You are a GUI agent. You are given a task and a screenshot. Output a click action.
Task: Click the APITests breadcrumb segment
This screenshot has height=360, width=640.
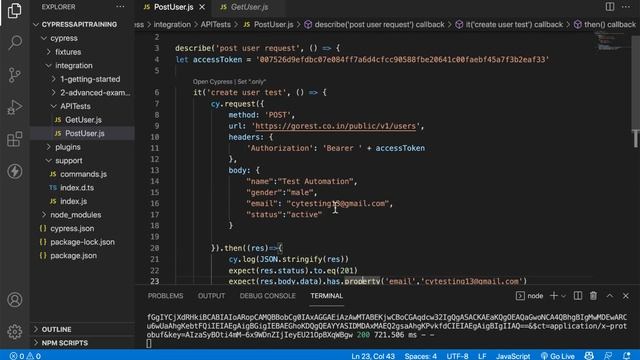point(216,24)
